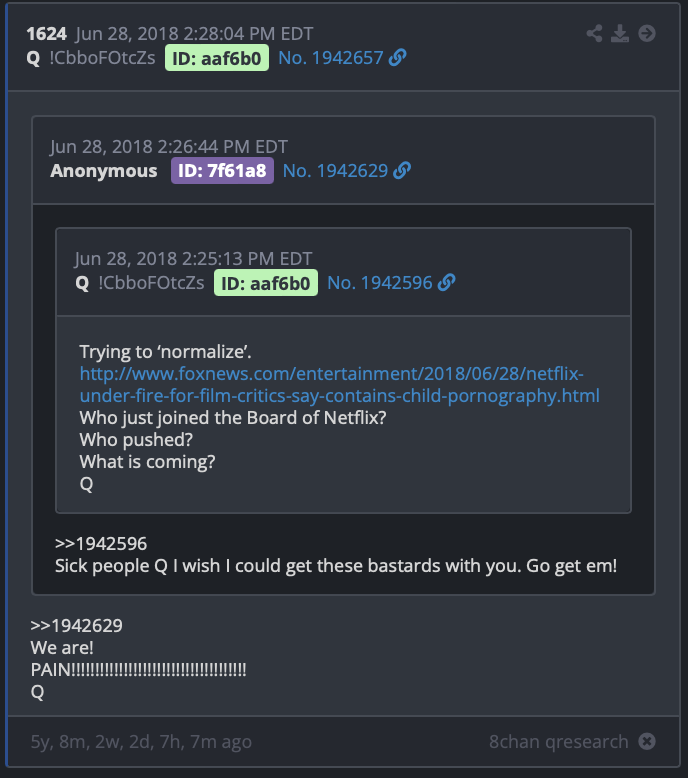Click the download icon on post 1624
688x778 pixels.
pos(620,33)
